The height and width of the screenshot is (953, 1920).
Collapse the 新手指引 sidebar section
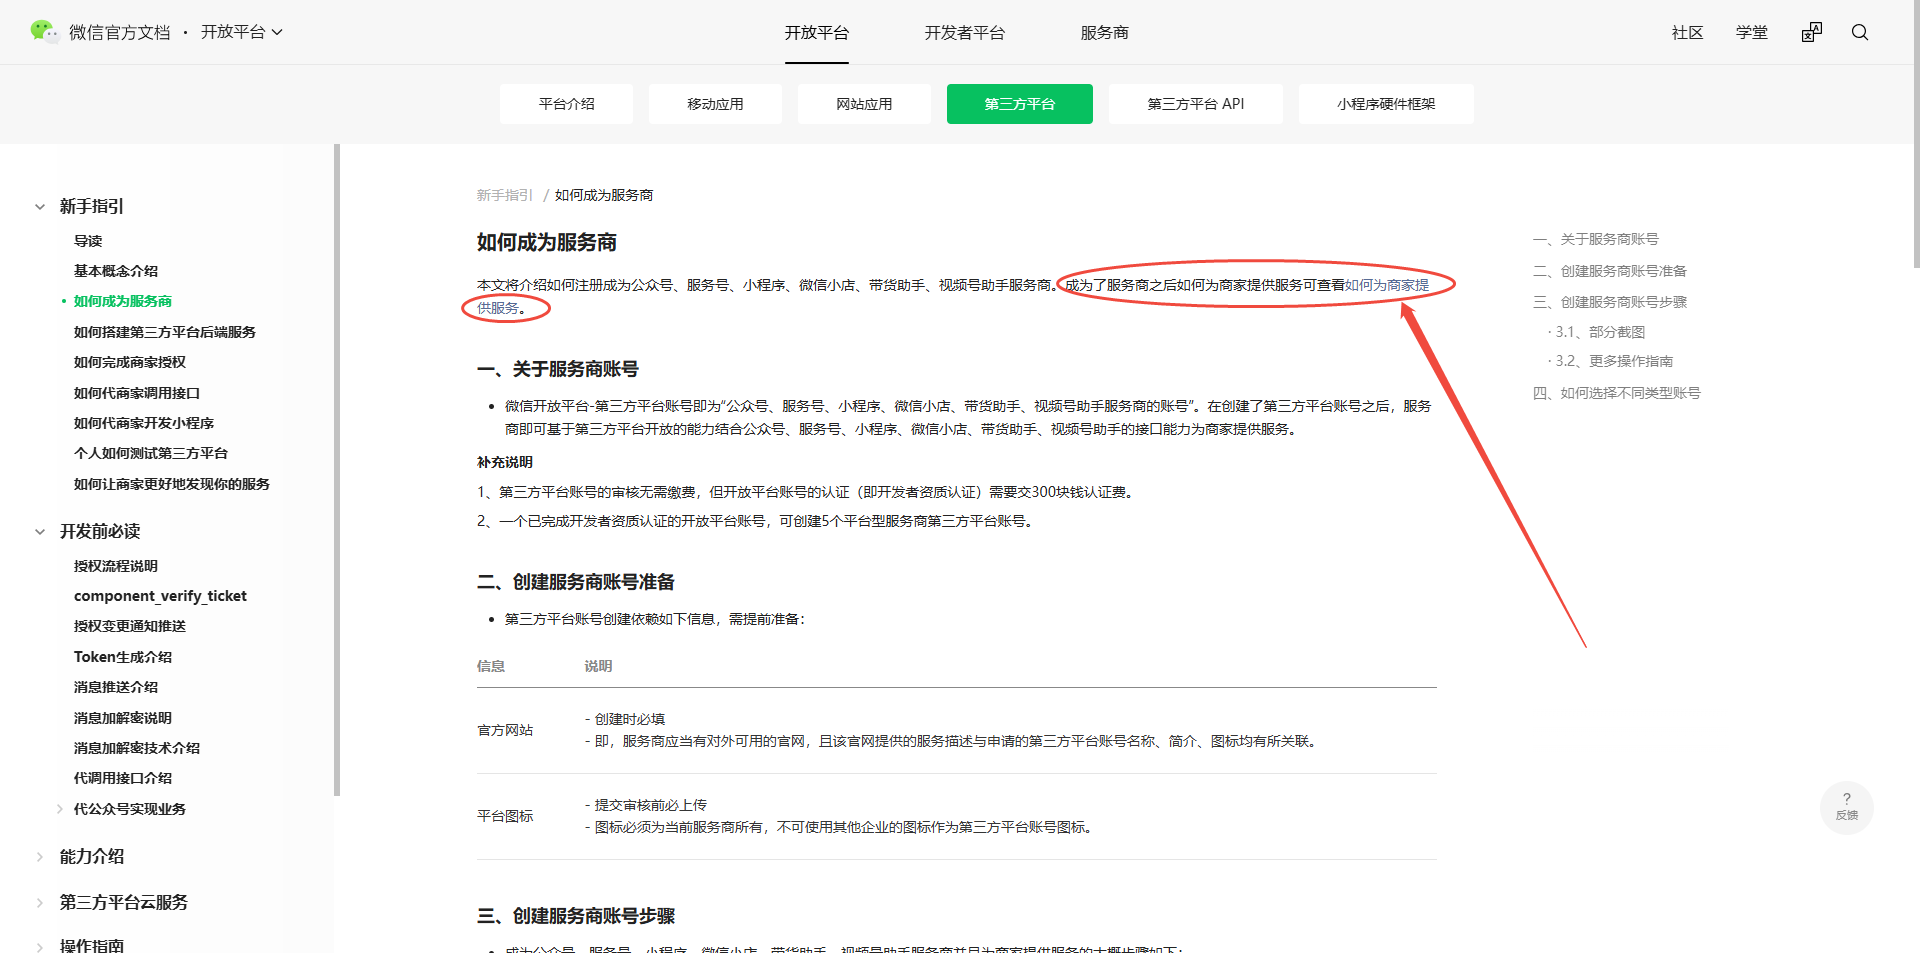(x=40, y=207)
